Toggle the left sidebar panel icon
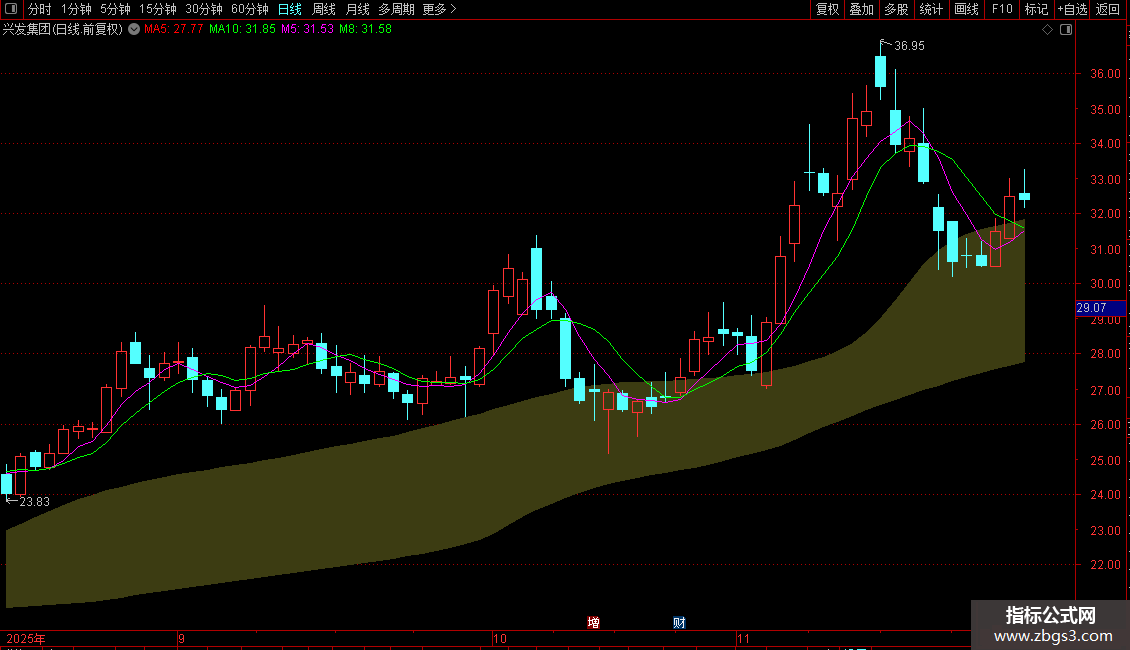 [x=11, y=9]
